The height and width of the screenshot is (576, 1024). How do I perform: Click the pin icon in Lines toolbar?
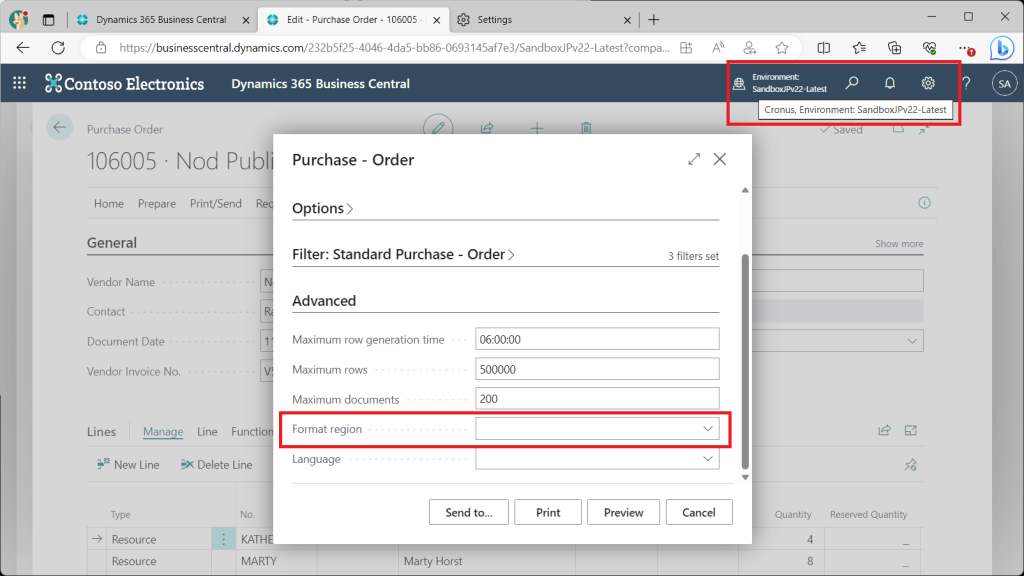910,465
